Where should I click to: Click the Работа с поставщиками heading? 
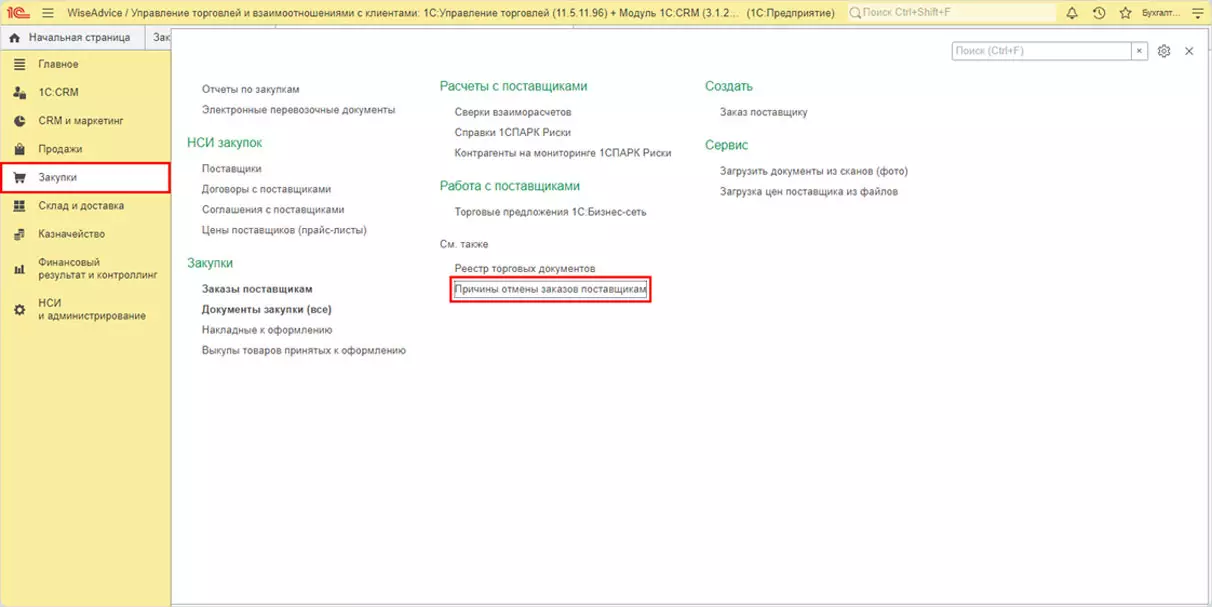[x=510, y=186]
